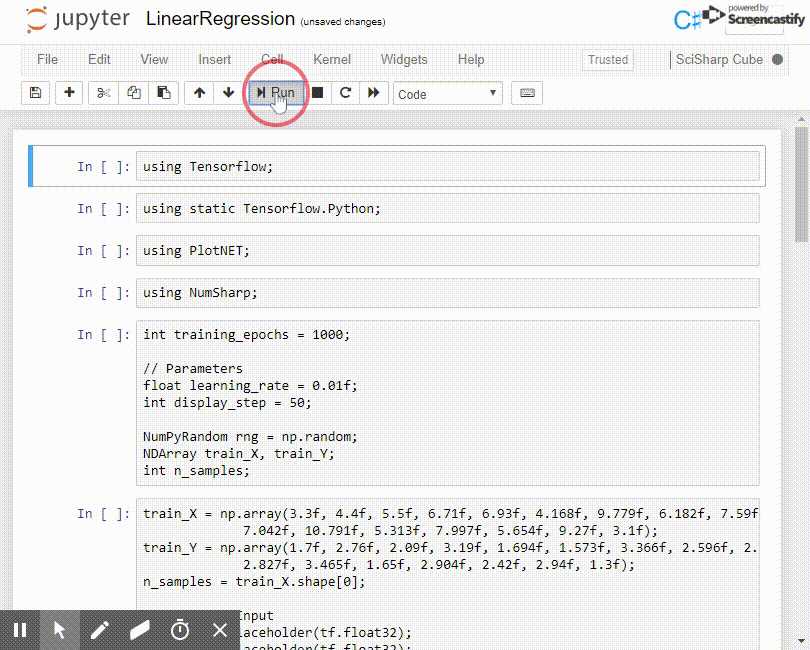Copy the selected cells with the copy icon

pos(134,93)
